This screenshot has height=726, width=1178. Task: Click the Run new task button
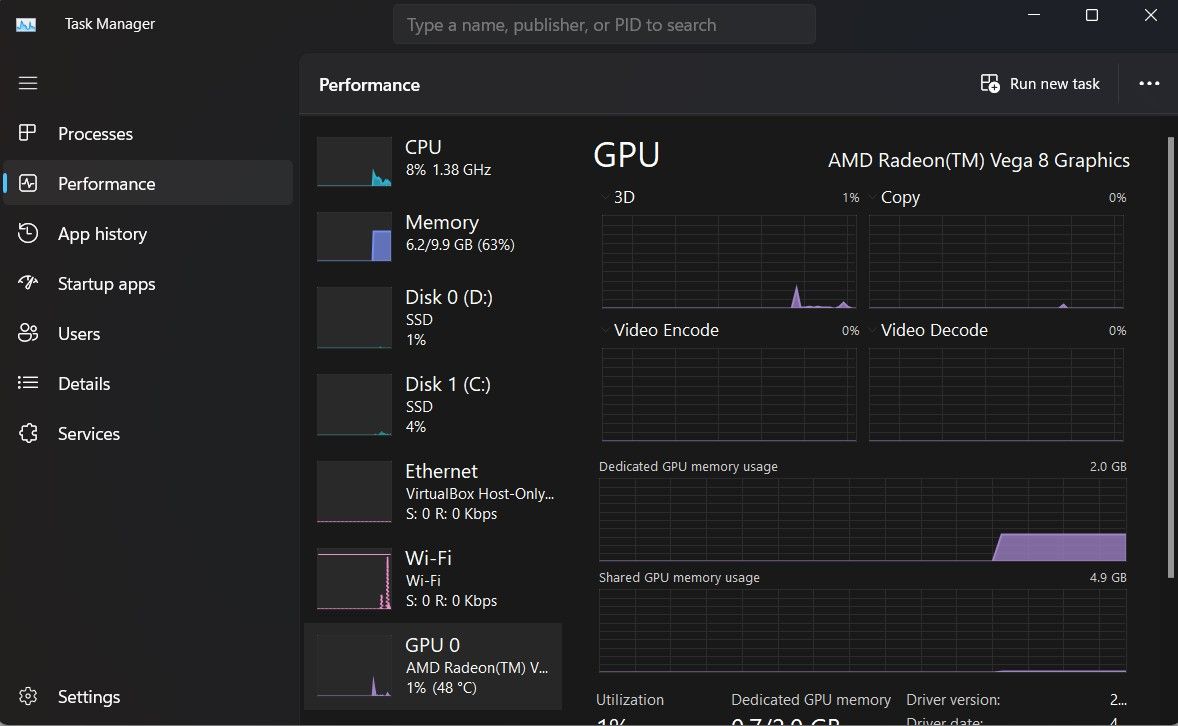coord(1039,83)
